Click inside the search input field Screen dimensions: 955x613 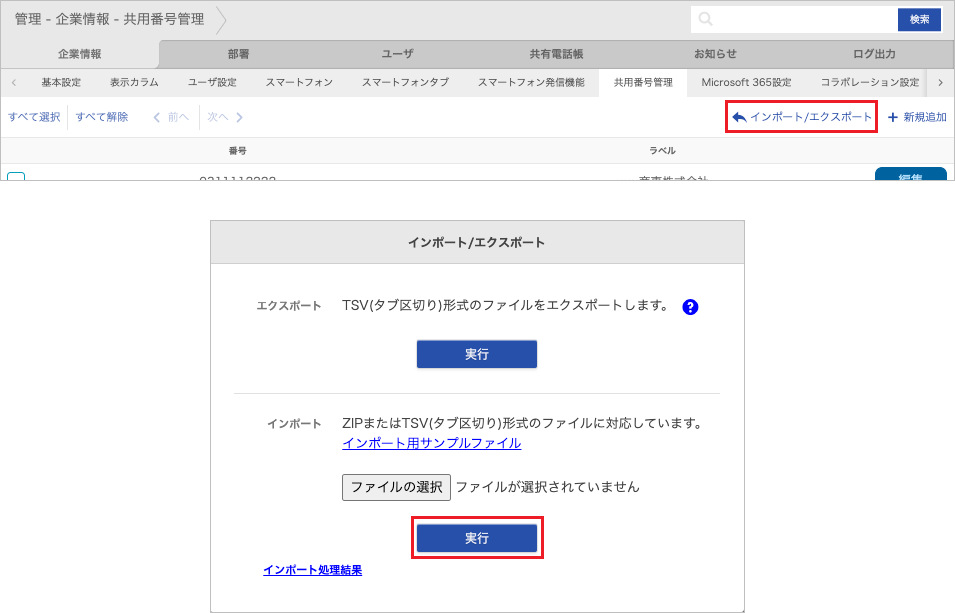(x=790, y=19)
